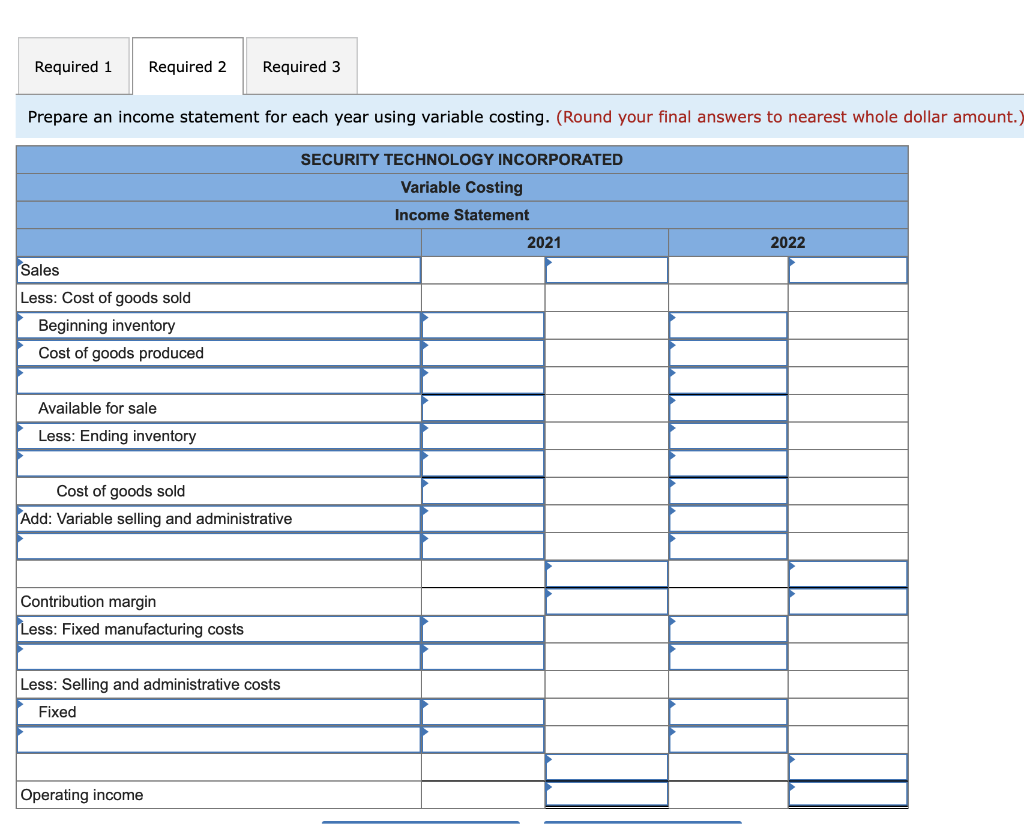Select the 2021 Cost of goods sold total field
This screenshot has width=1024, height=826.
483,491
